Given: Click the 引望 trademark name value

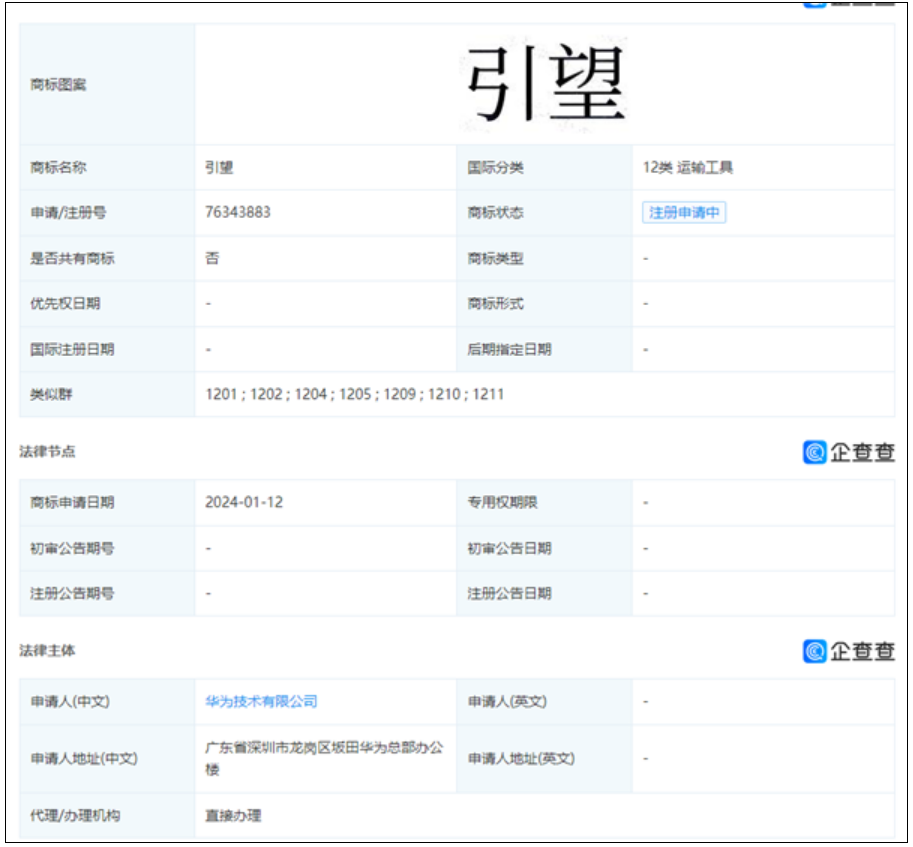Looking at the screenshot, I should click(219, 167).
